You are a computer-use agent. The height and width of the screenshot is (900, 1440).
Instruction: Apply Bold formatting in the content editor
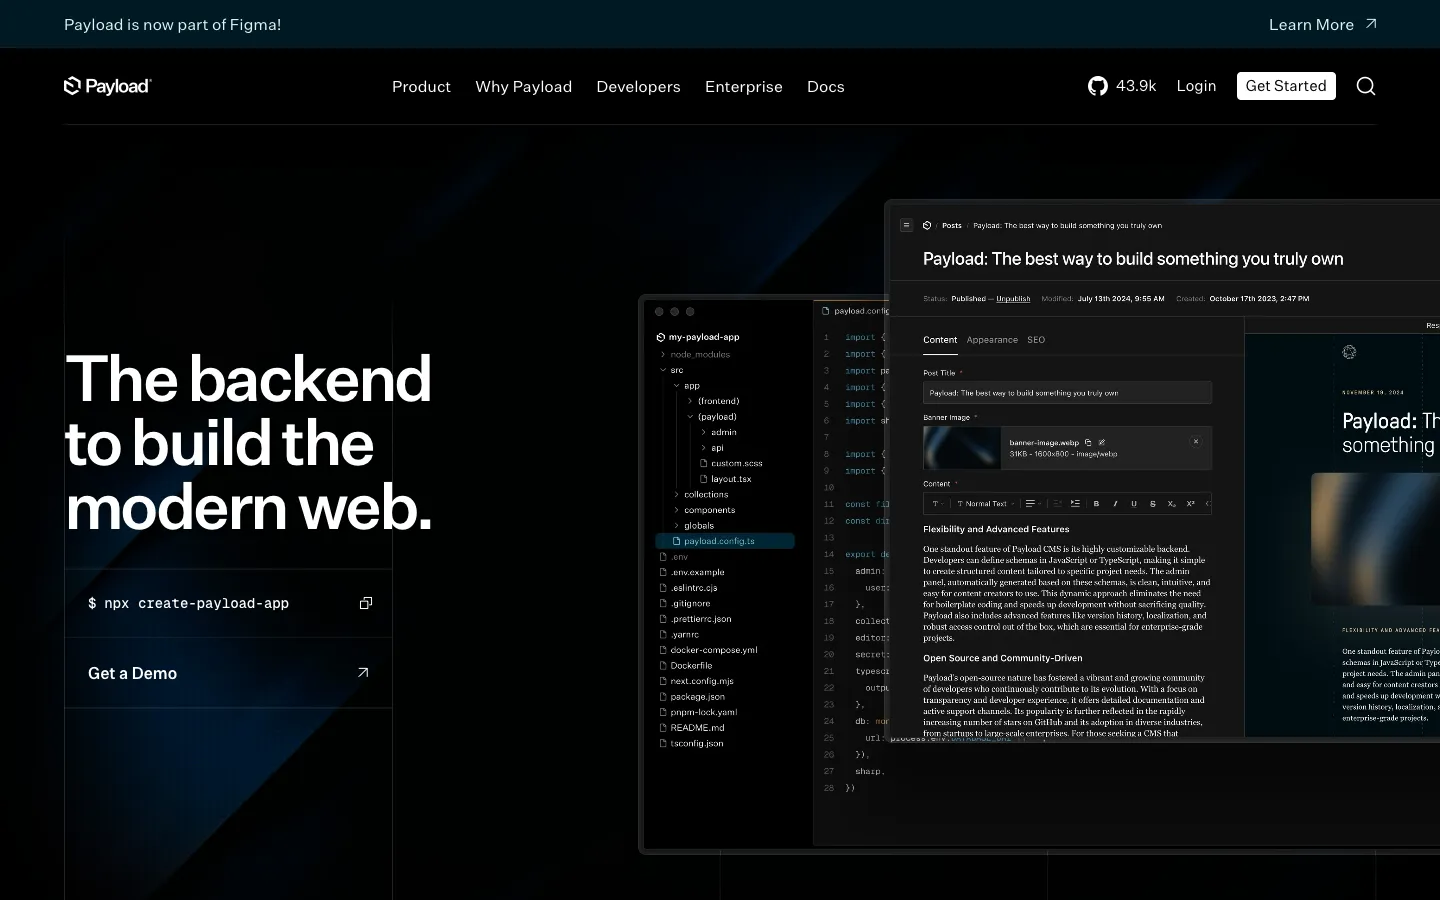1096,504
